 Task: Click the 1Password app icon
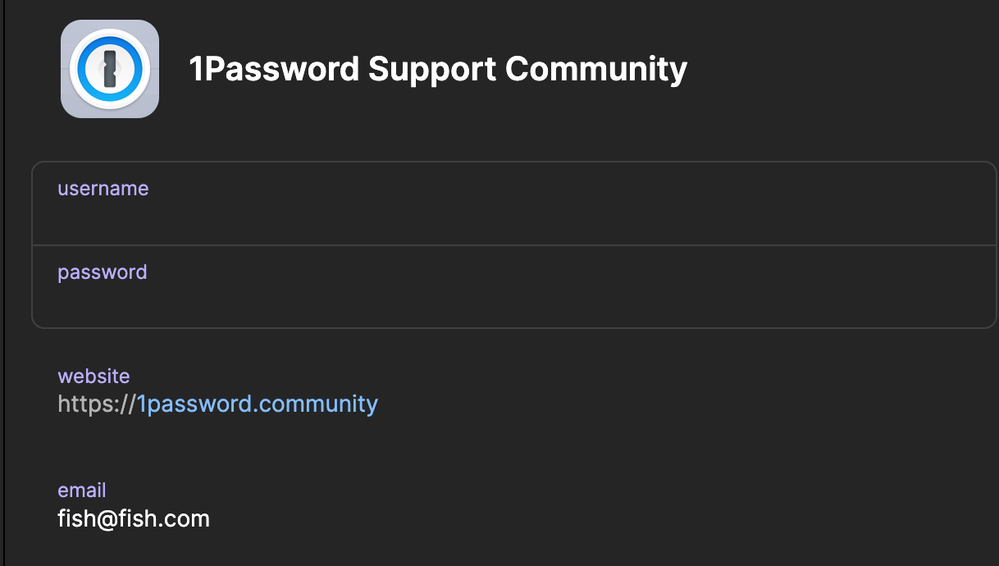110,69
